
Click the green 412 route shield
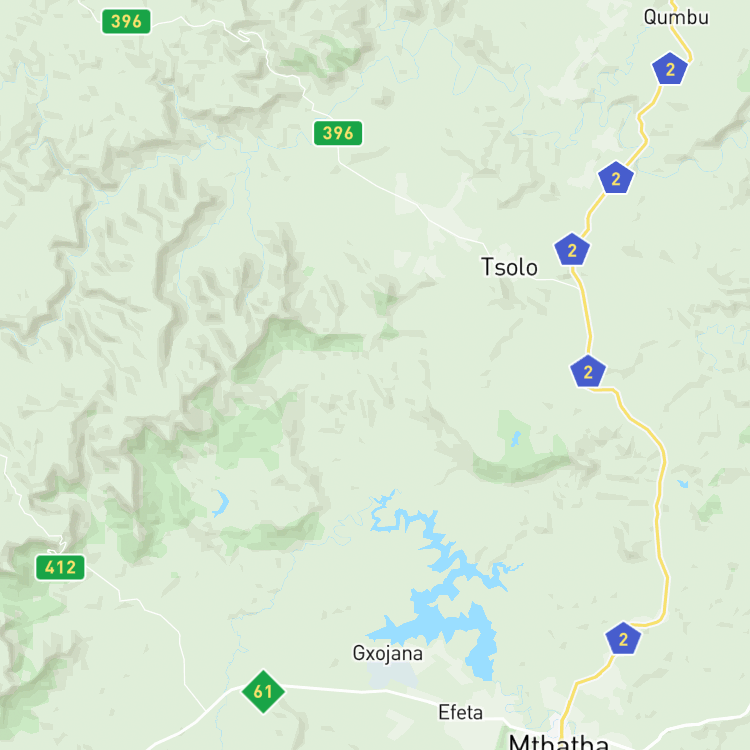(x=60, y=567)
